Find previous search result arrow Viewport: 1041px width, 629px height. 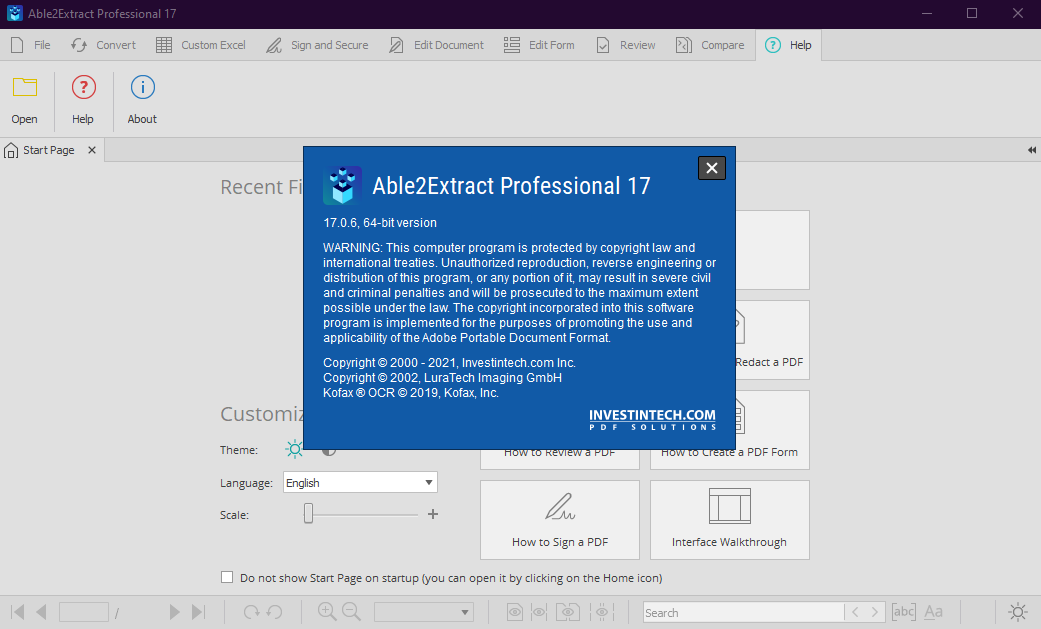(855, 612)
